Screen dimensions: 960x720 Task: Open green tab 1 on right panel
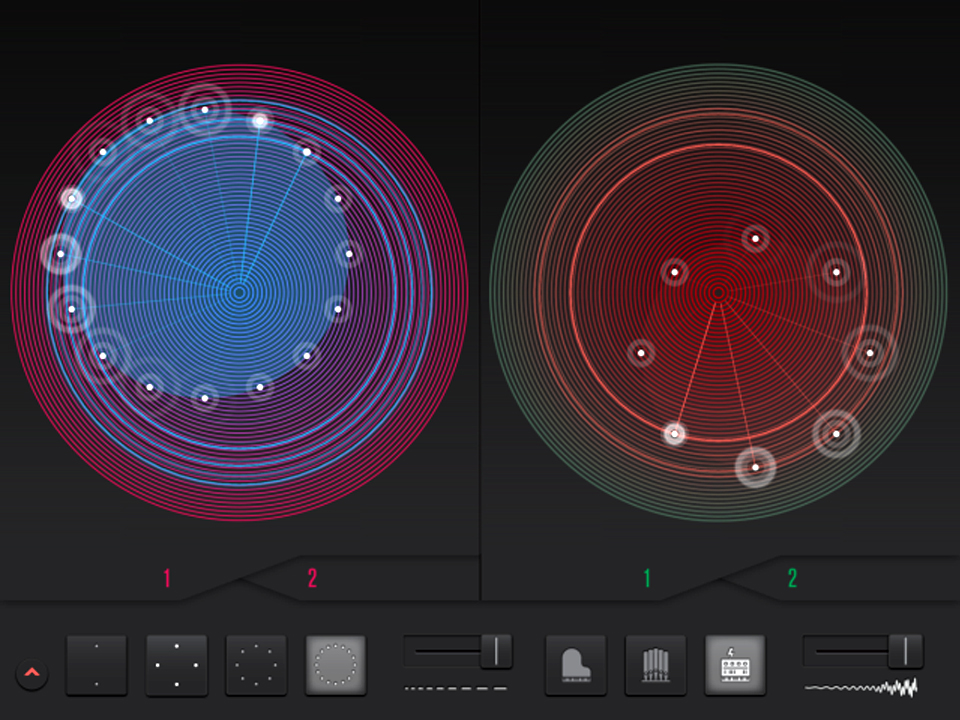pos(647,578)
